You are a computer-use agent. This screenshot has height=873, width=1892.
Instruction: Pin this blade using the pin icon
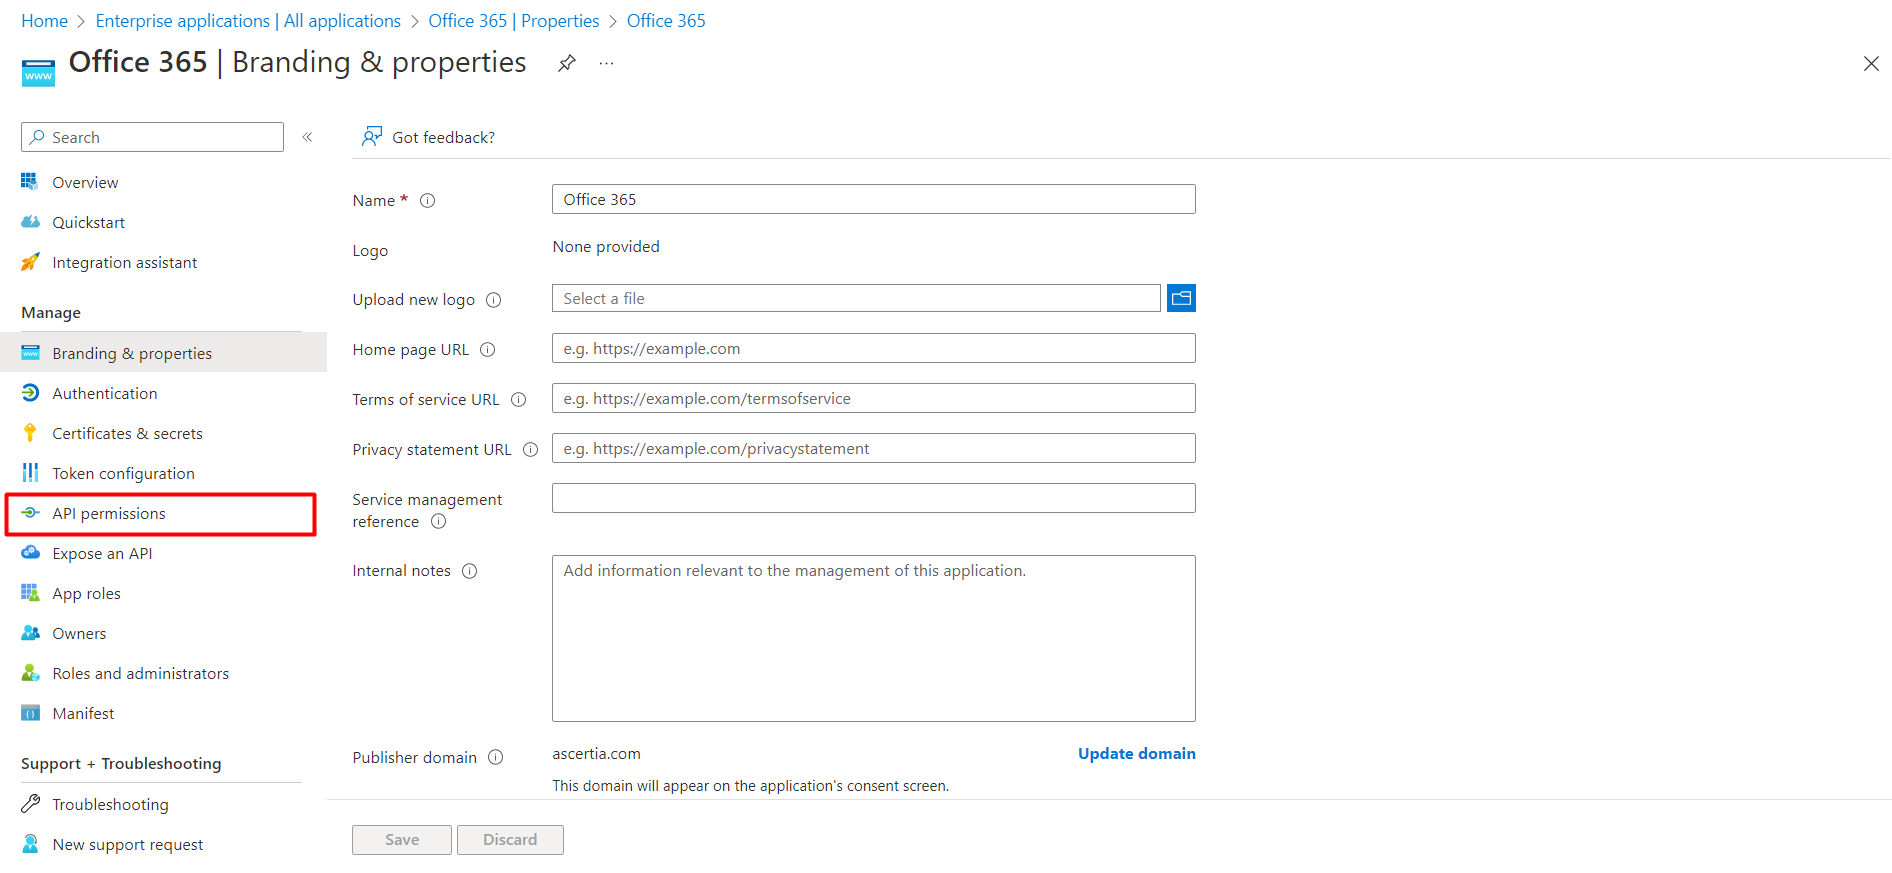[x=567, y=63]
